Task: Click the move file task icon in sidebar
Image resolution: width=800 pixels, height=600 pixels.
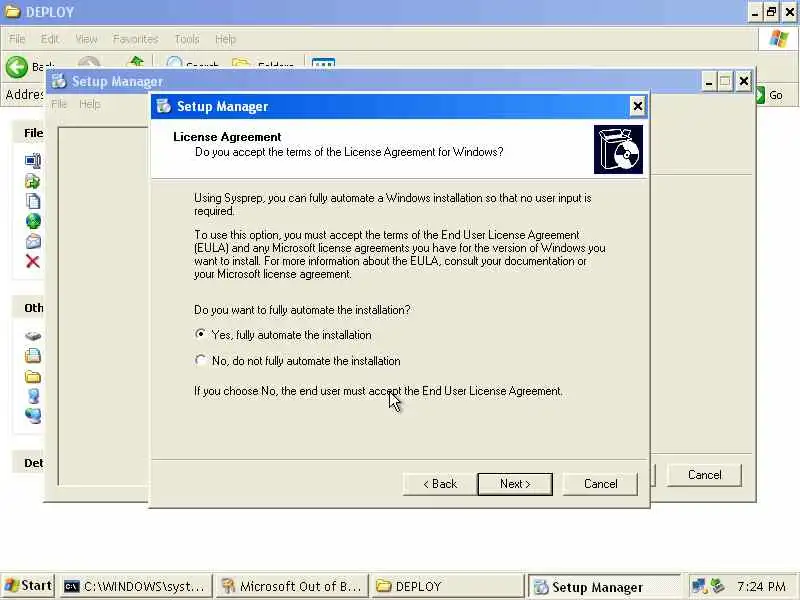Action: coord(33,181)
